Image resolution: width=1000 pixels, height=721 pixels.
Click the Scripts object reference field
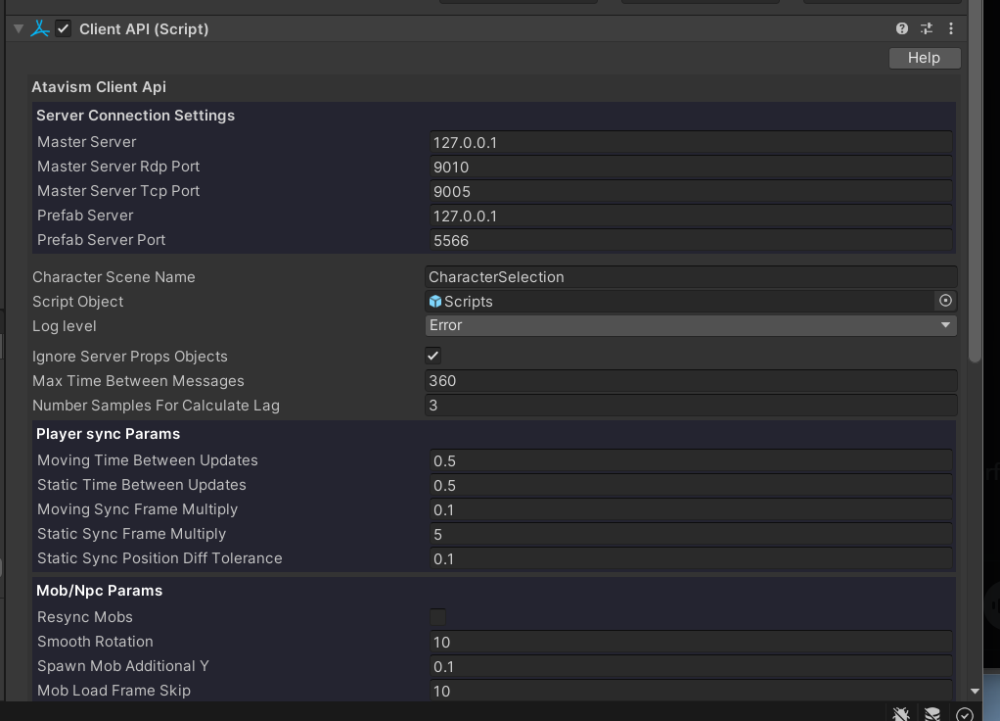[x=680, y=301]
